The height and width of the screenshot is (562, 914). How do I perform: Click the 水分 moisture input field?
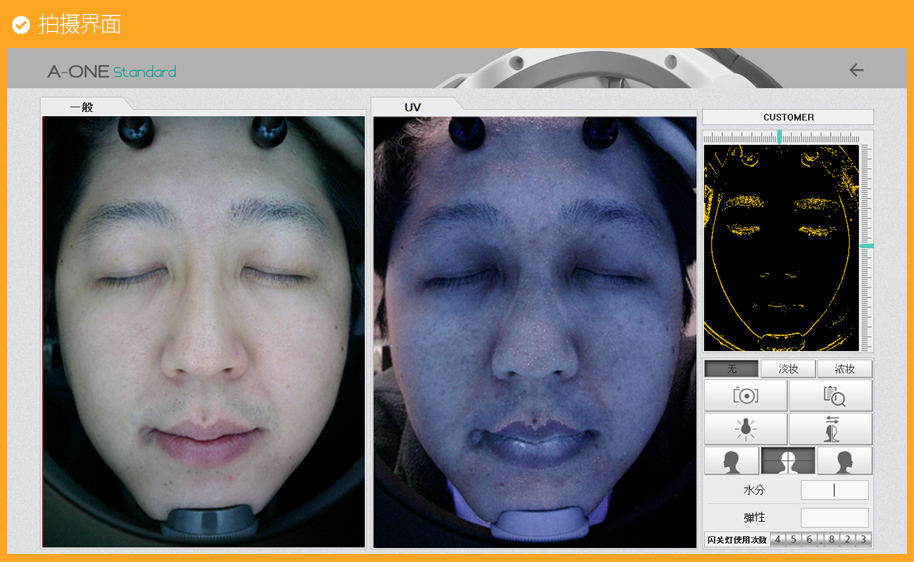[835, 490]
